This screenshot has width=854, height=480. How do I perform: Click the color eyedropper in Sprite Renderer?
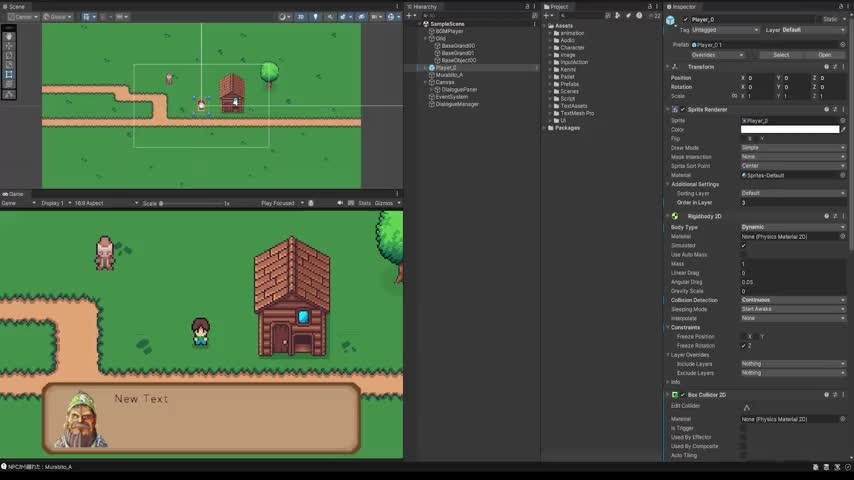pos(844,129)
